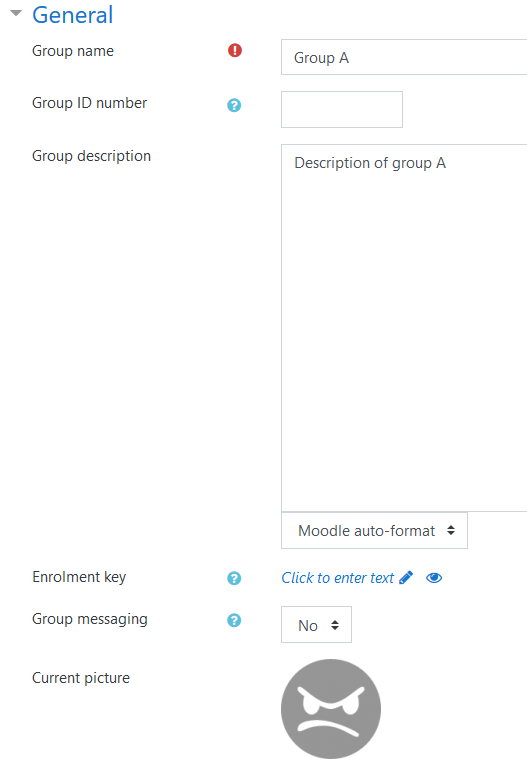527x776 pixels.
Task: Collapse the General section triangle
Action: [16, 13]
